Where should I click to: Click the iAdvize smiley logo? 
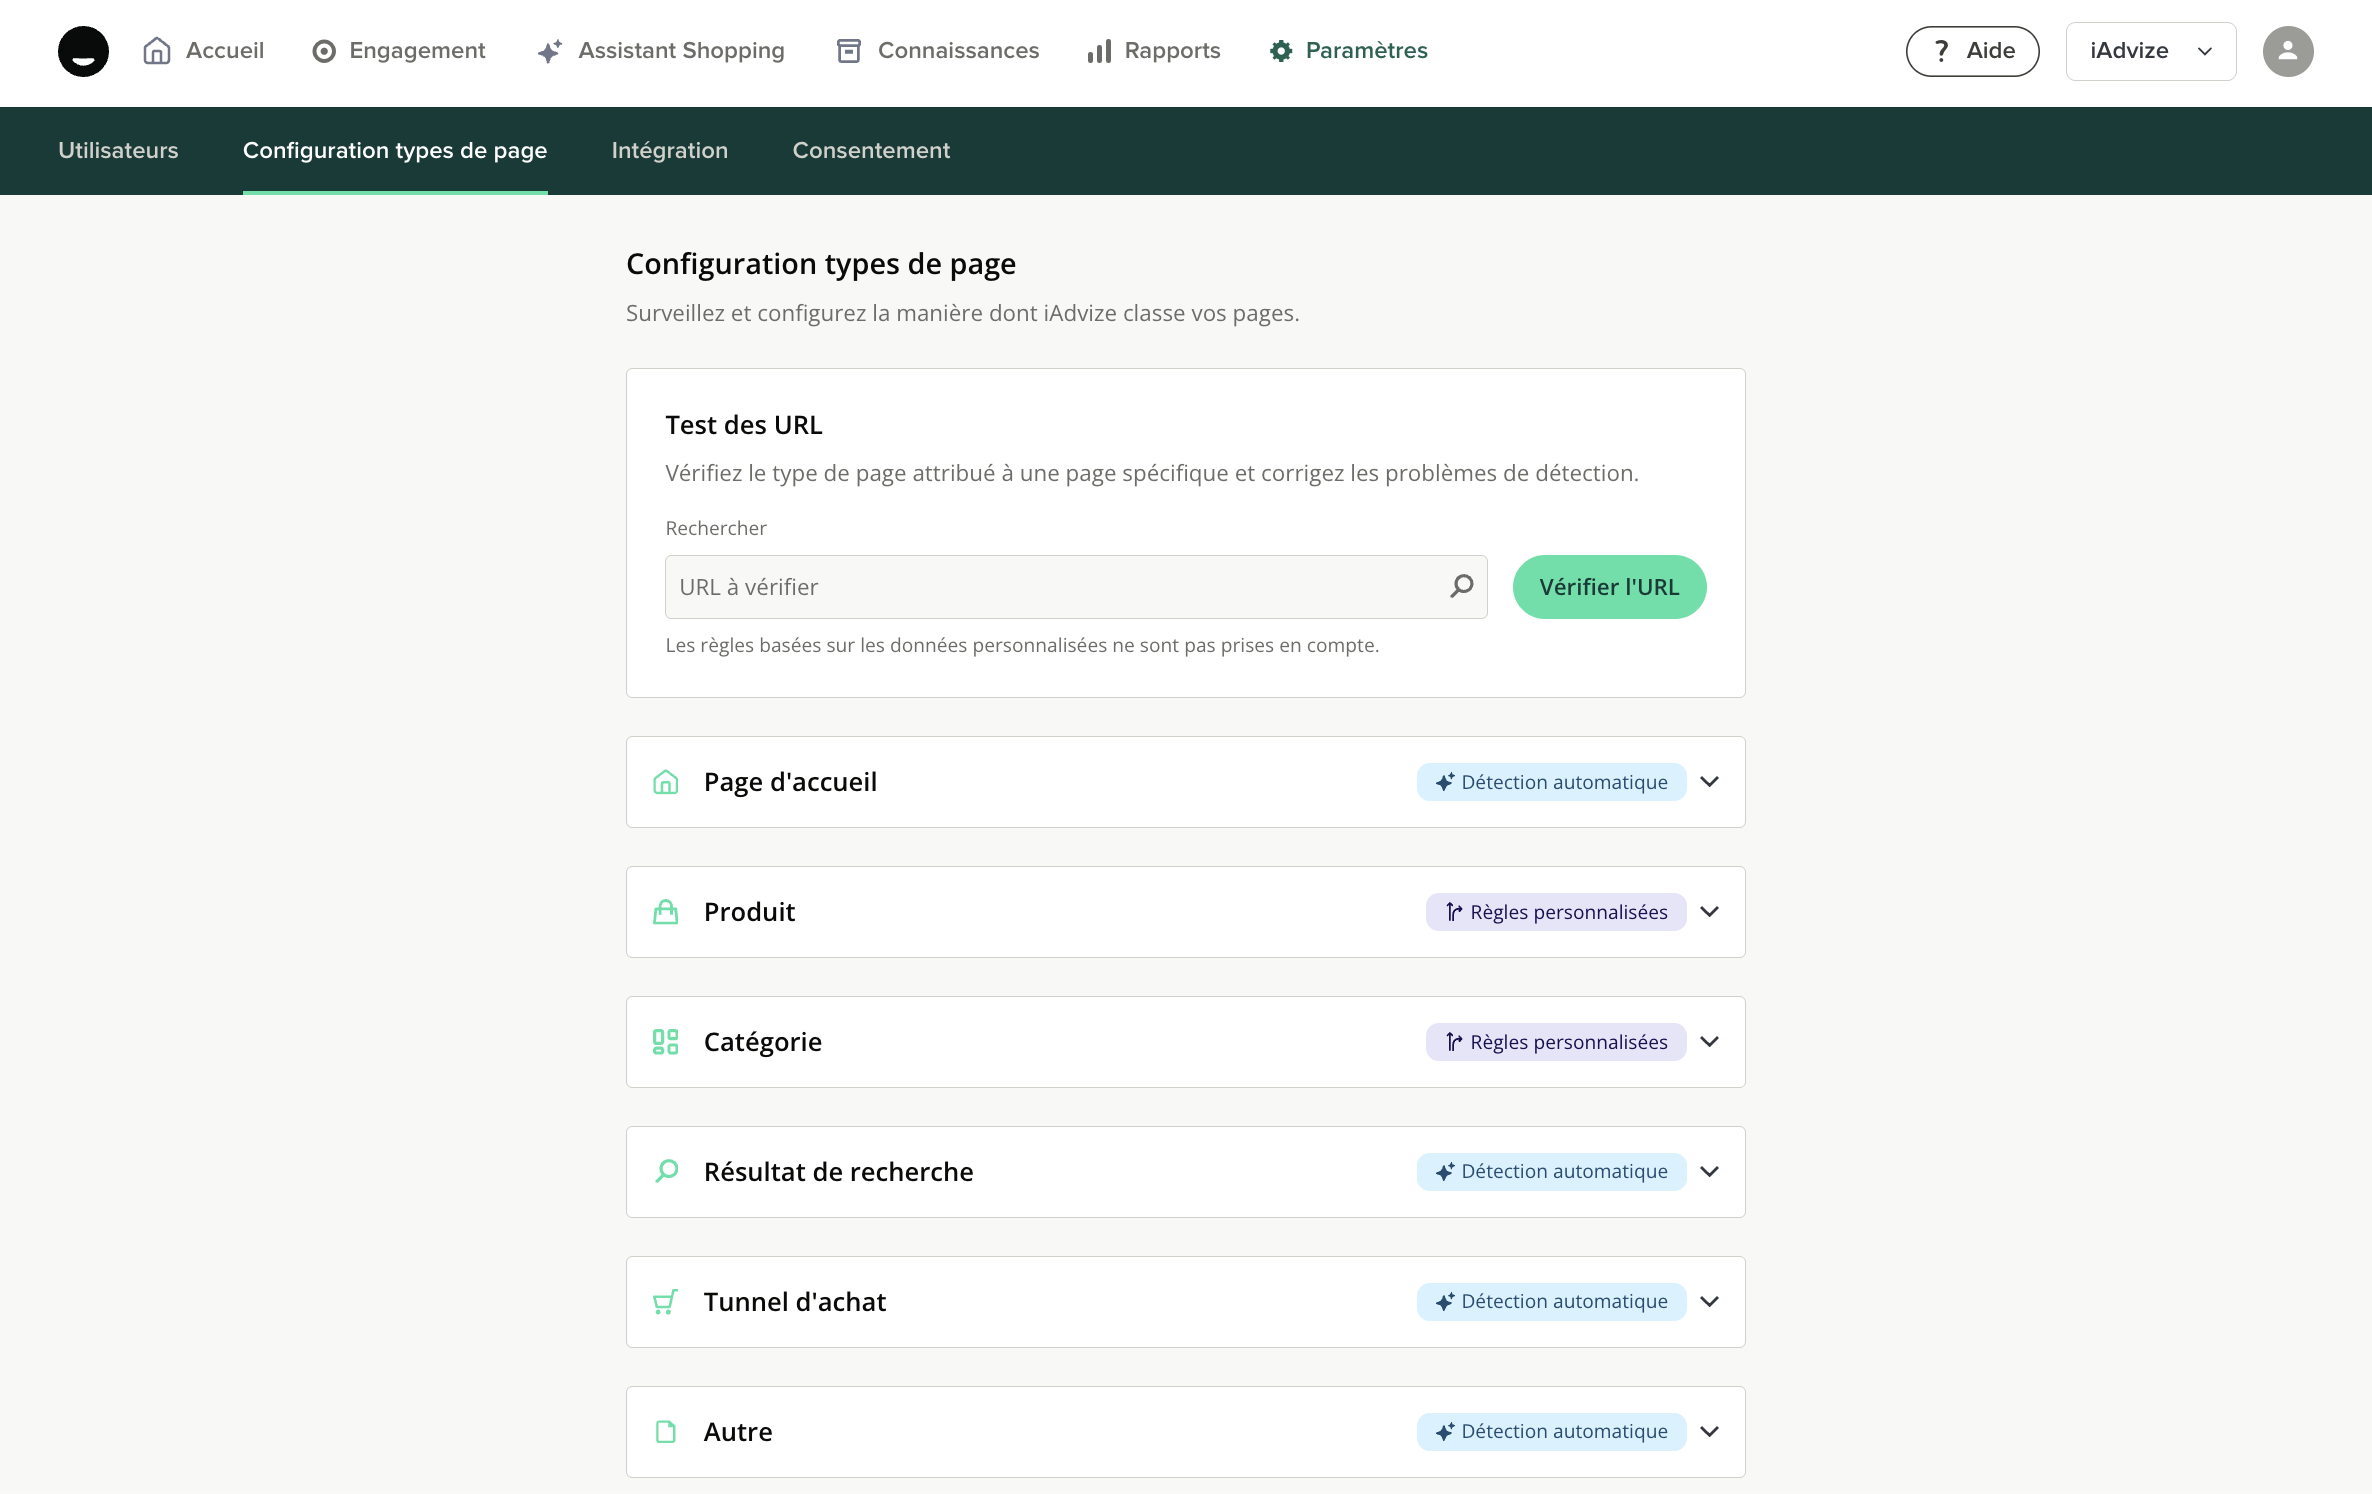[83, 51]
